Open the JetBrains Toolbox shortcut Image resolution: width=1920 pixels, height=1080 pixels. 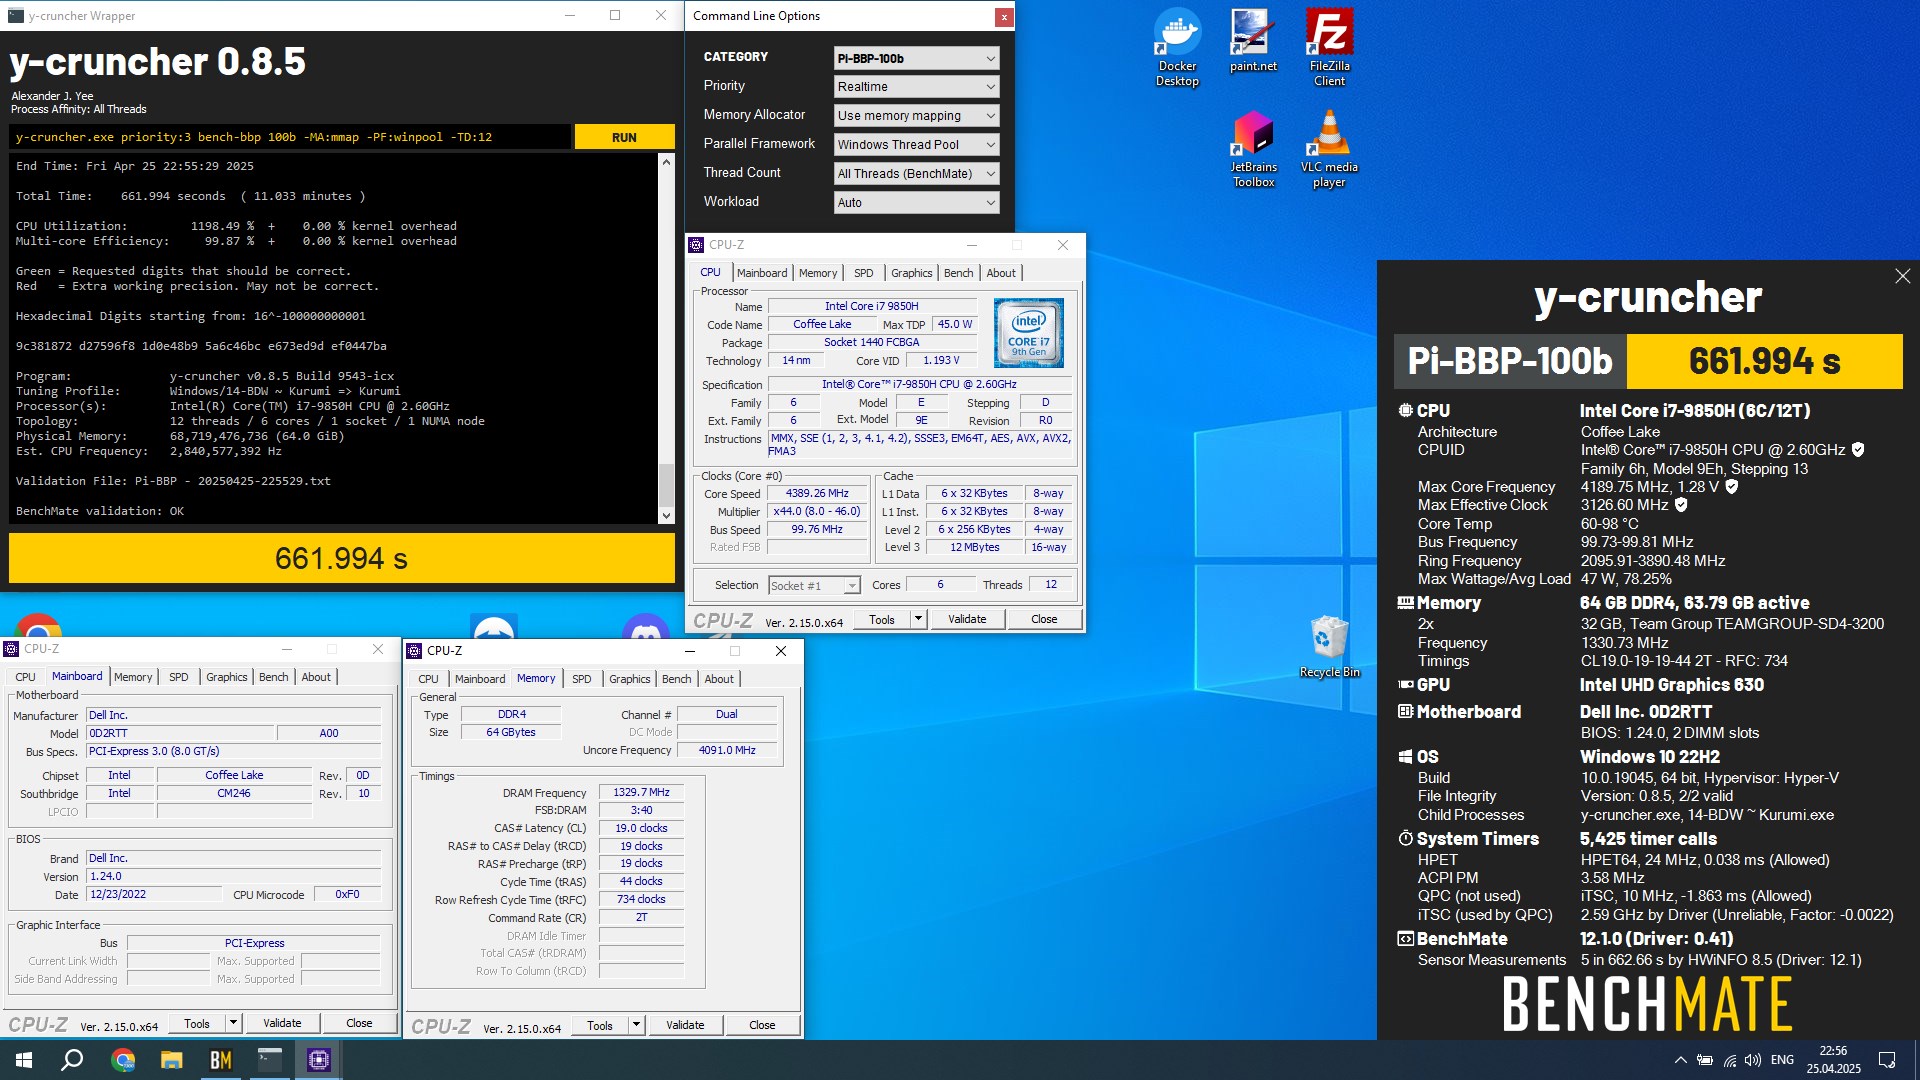(1253, 149)
